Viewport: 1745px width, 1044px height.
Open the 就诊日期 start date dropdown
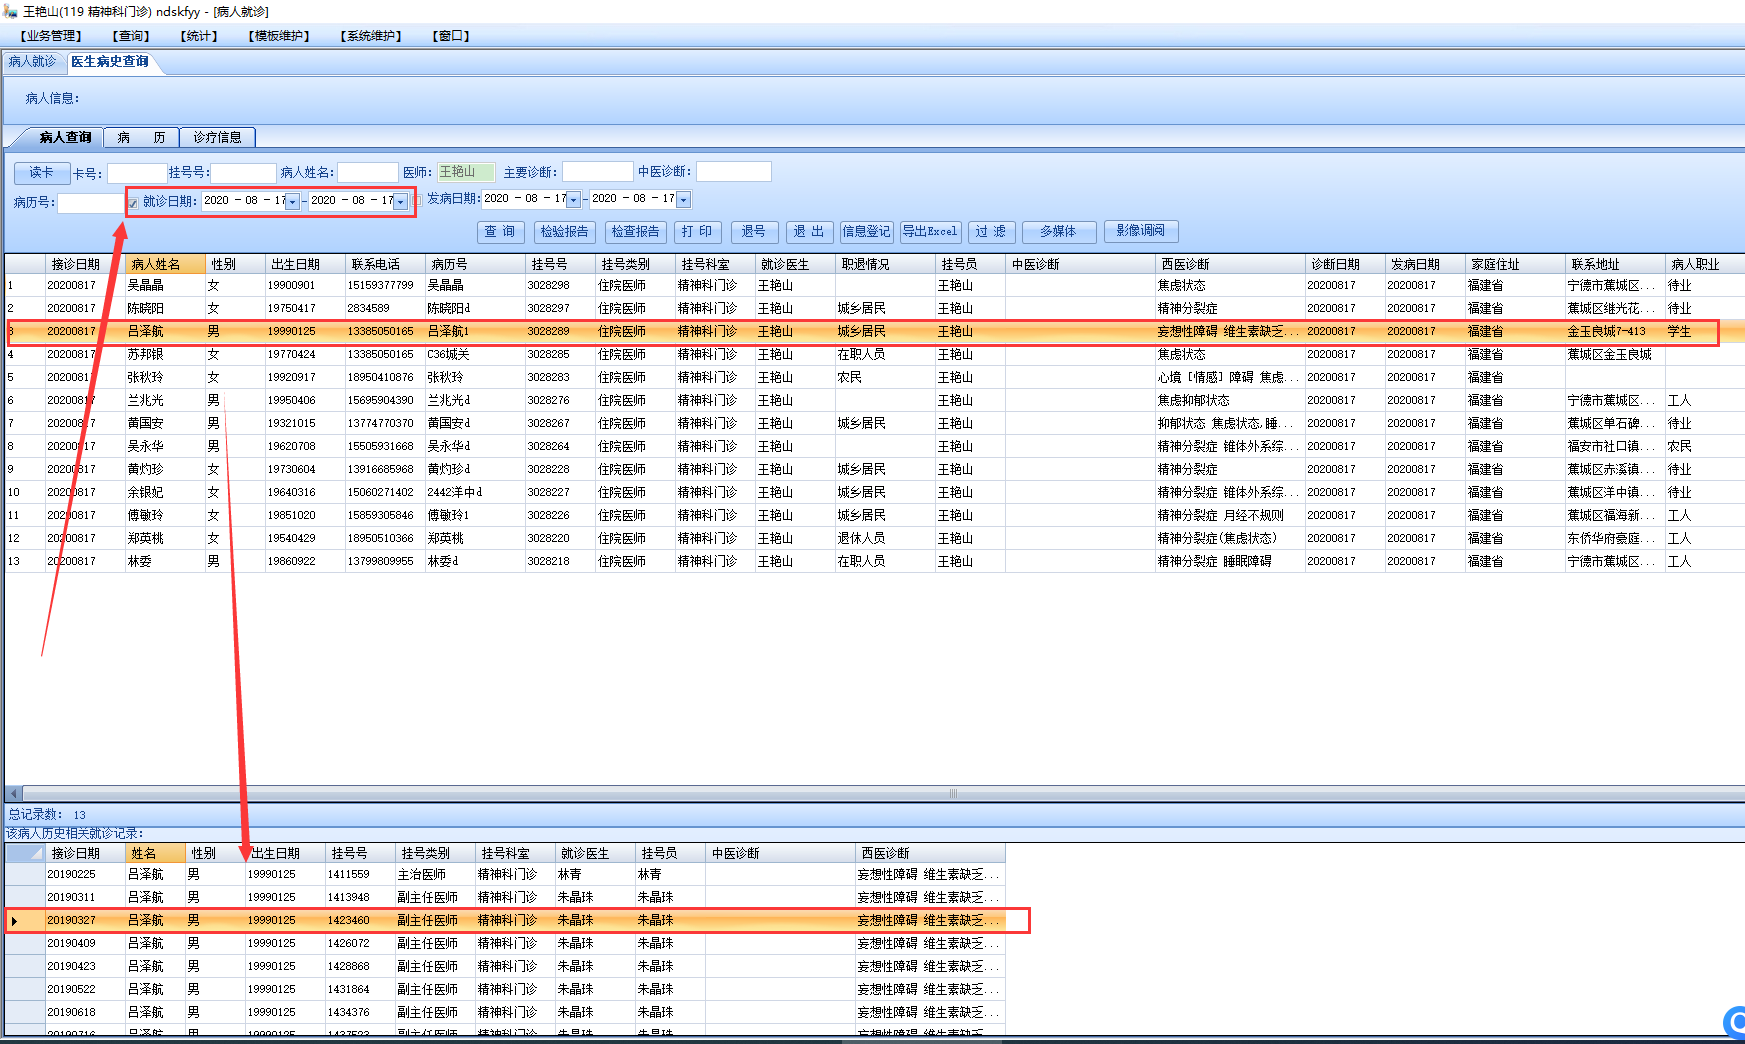(292, 202)
